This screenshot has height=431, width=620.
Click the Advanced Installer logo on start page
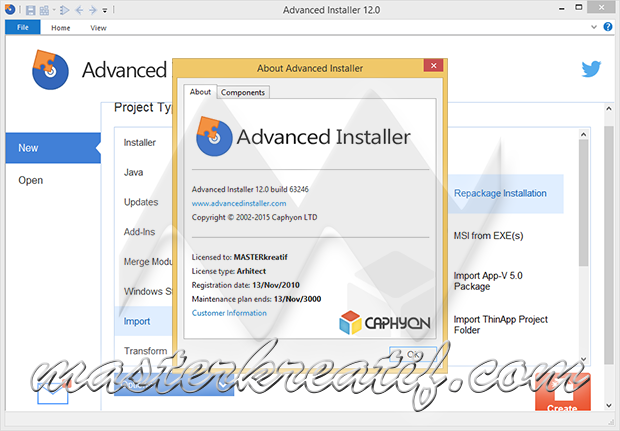50,70
